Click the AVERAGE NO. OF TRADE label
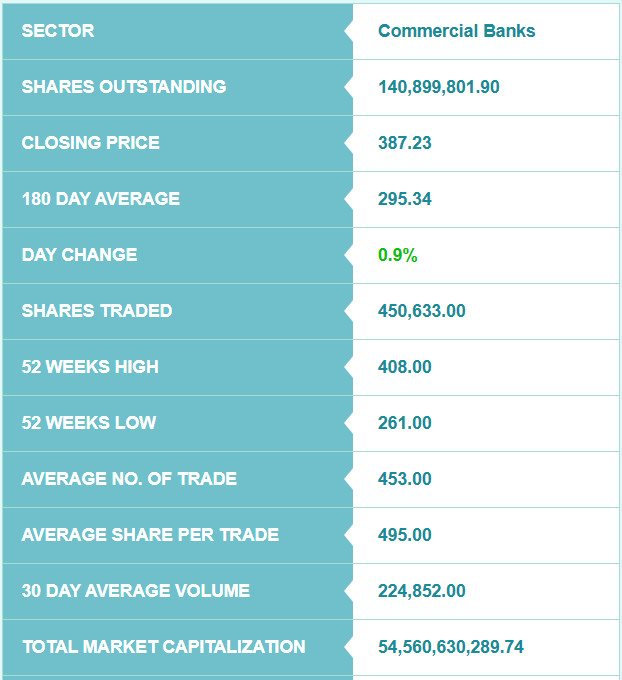Screen dimensions: 622x680 tap(129, 478)
